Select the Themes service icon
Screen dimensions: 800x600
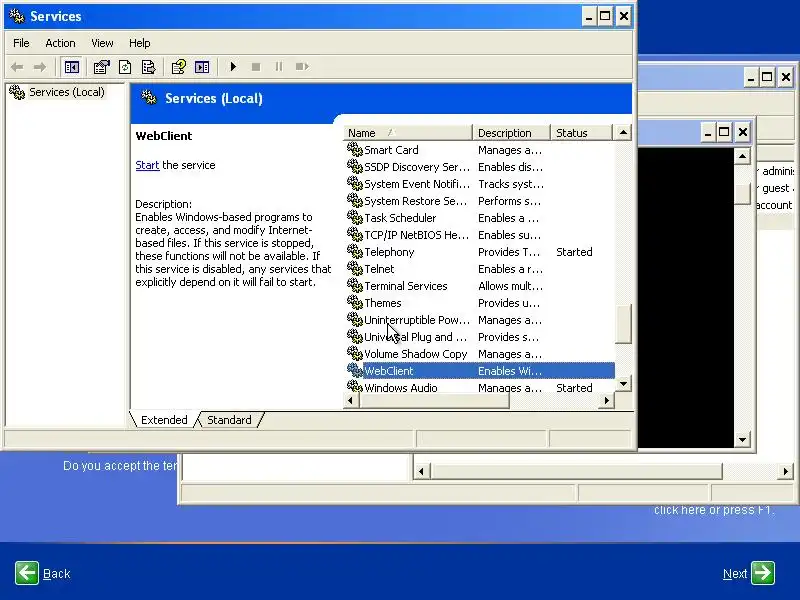click(355, 303)
